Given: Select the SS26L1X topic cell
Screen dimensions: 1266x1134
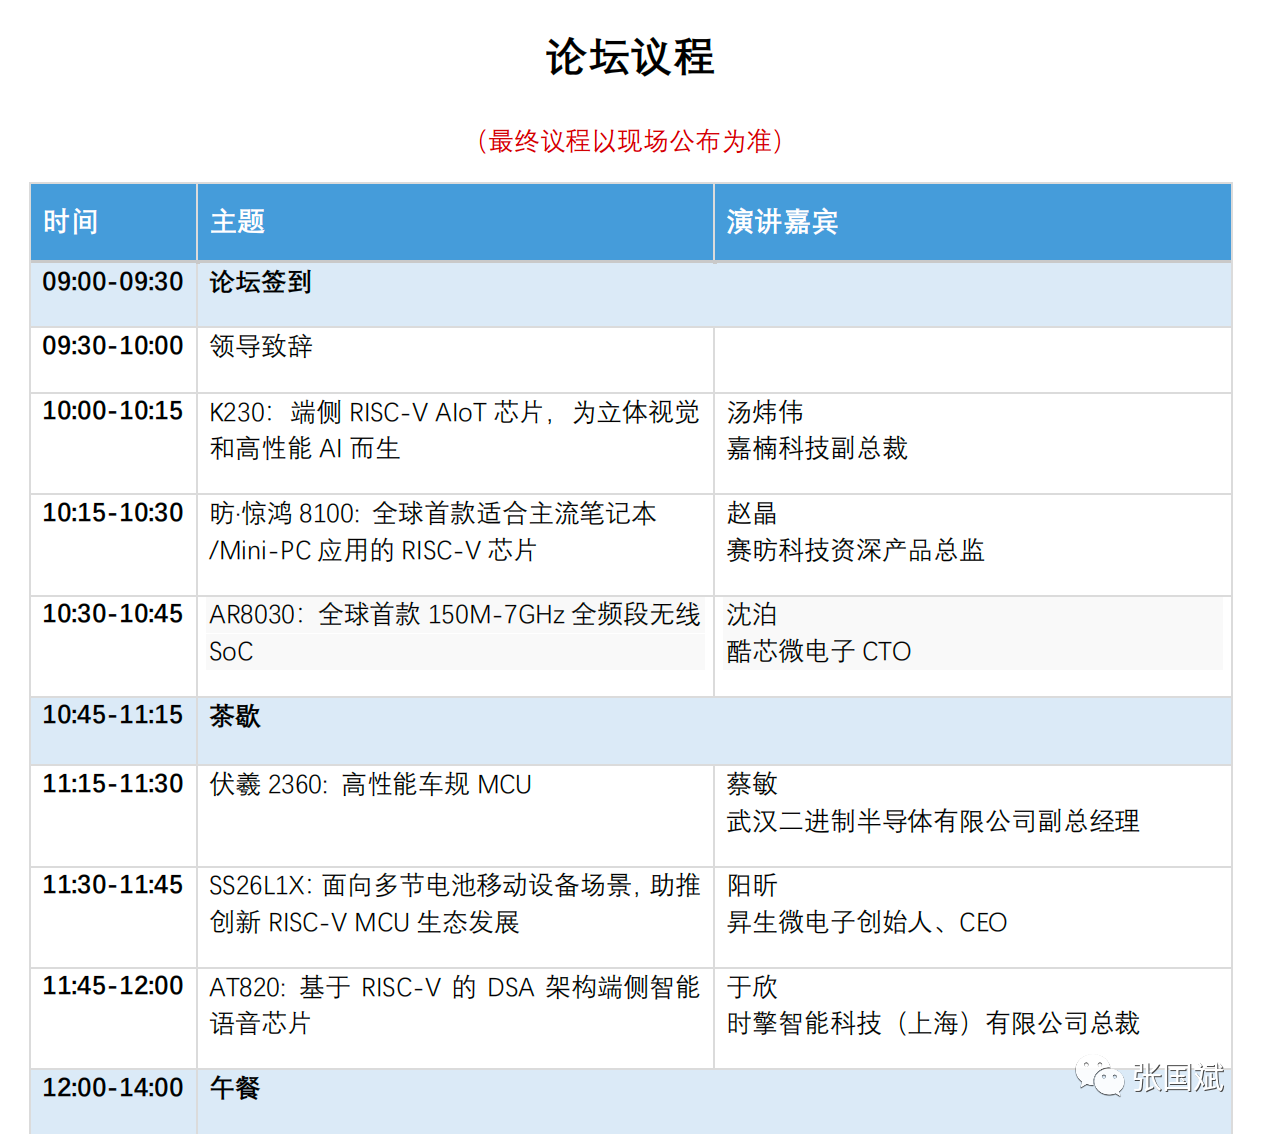Looking at the screenshot, I should click(x=454, y=904).
